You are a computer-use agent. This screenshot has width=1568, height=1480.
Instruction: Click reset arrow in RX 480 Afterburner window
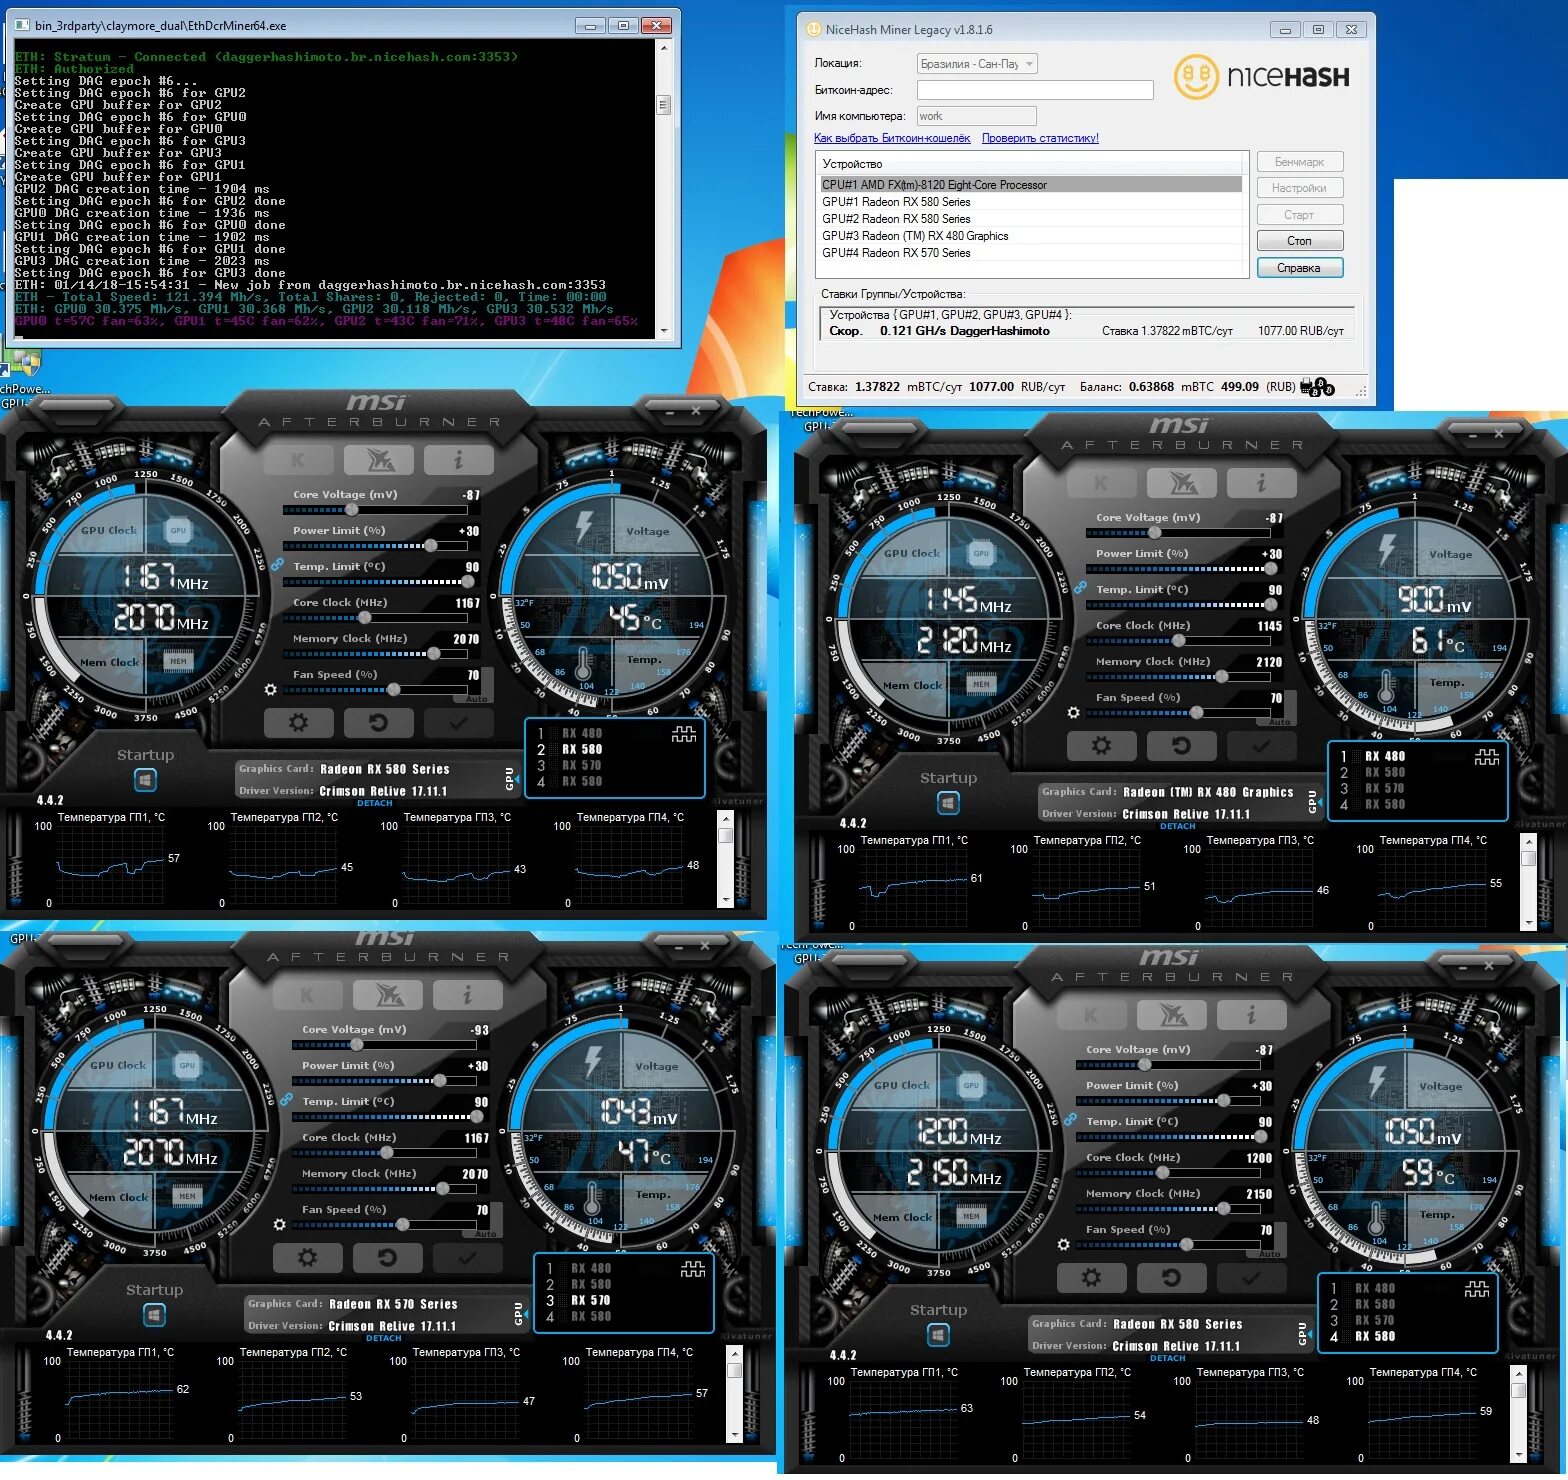[x=1181, y=745]
